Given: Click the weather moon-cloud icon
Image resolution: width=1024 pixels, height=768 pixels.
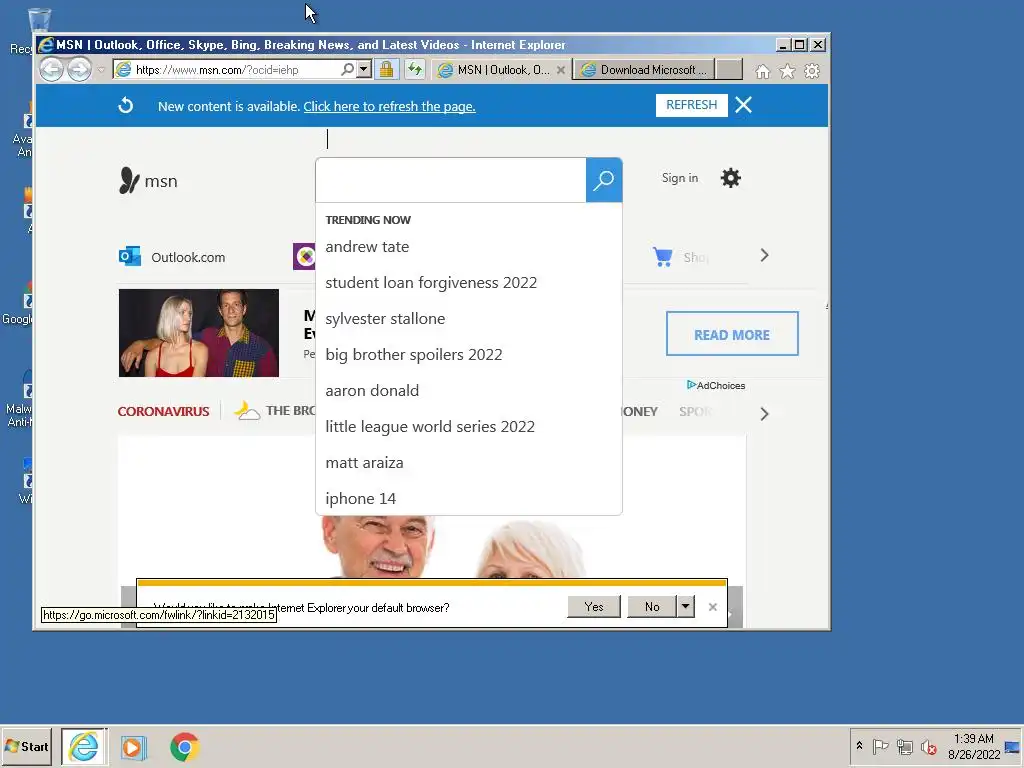Looking at the screenshot, I should [x=247, y=410].
